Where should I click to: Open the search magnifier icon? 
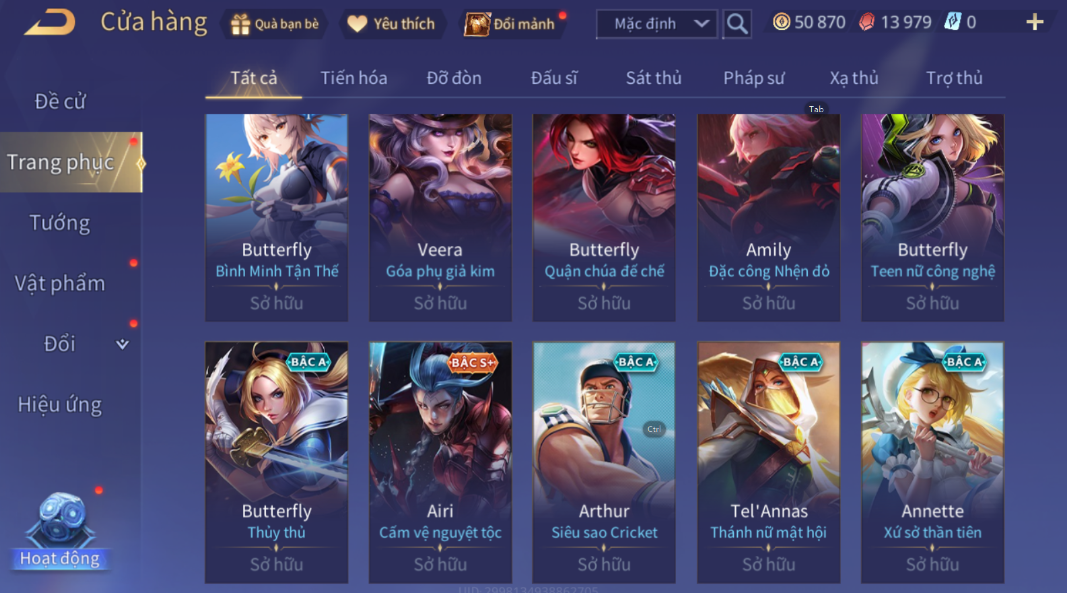click(736, 24)
